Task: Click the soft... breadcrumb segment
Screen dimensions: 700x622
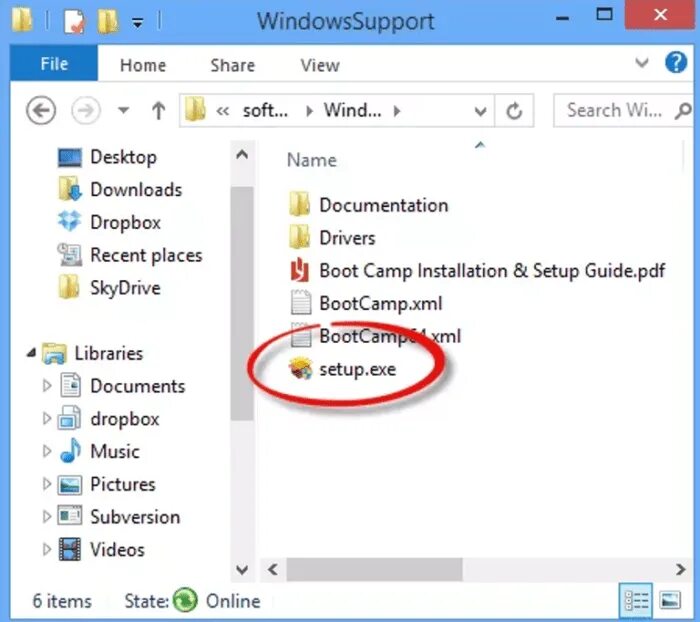Action: tap(265, 110)
